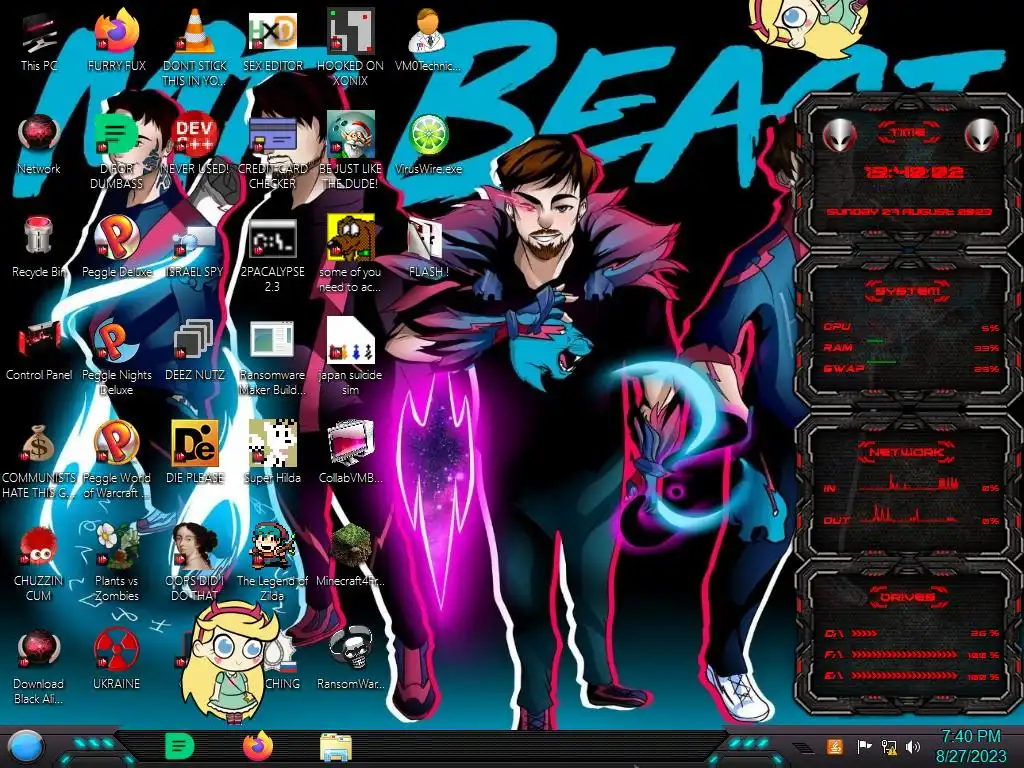
Task: Open the taskbar clock showing 7:40 PM
Action: click(970, 746)
